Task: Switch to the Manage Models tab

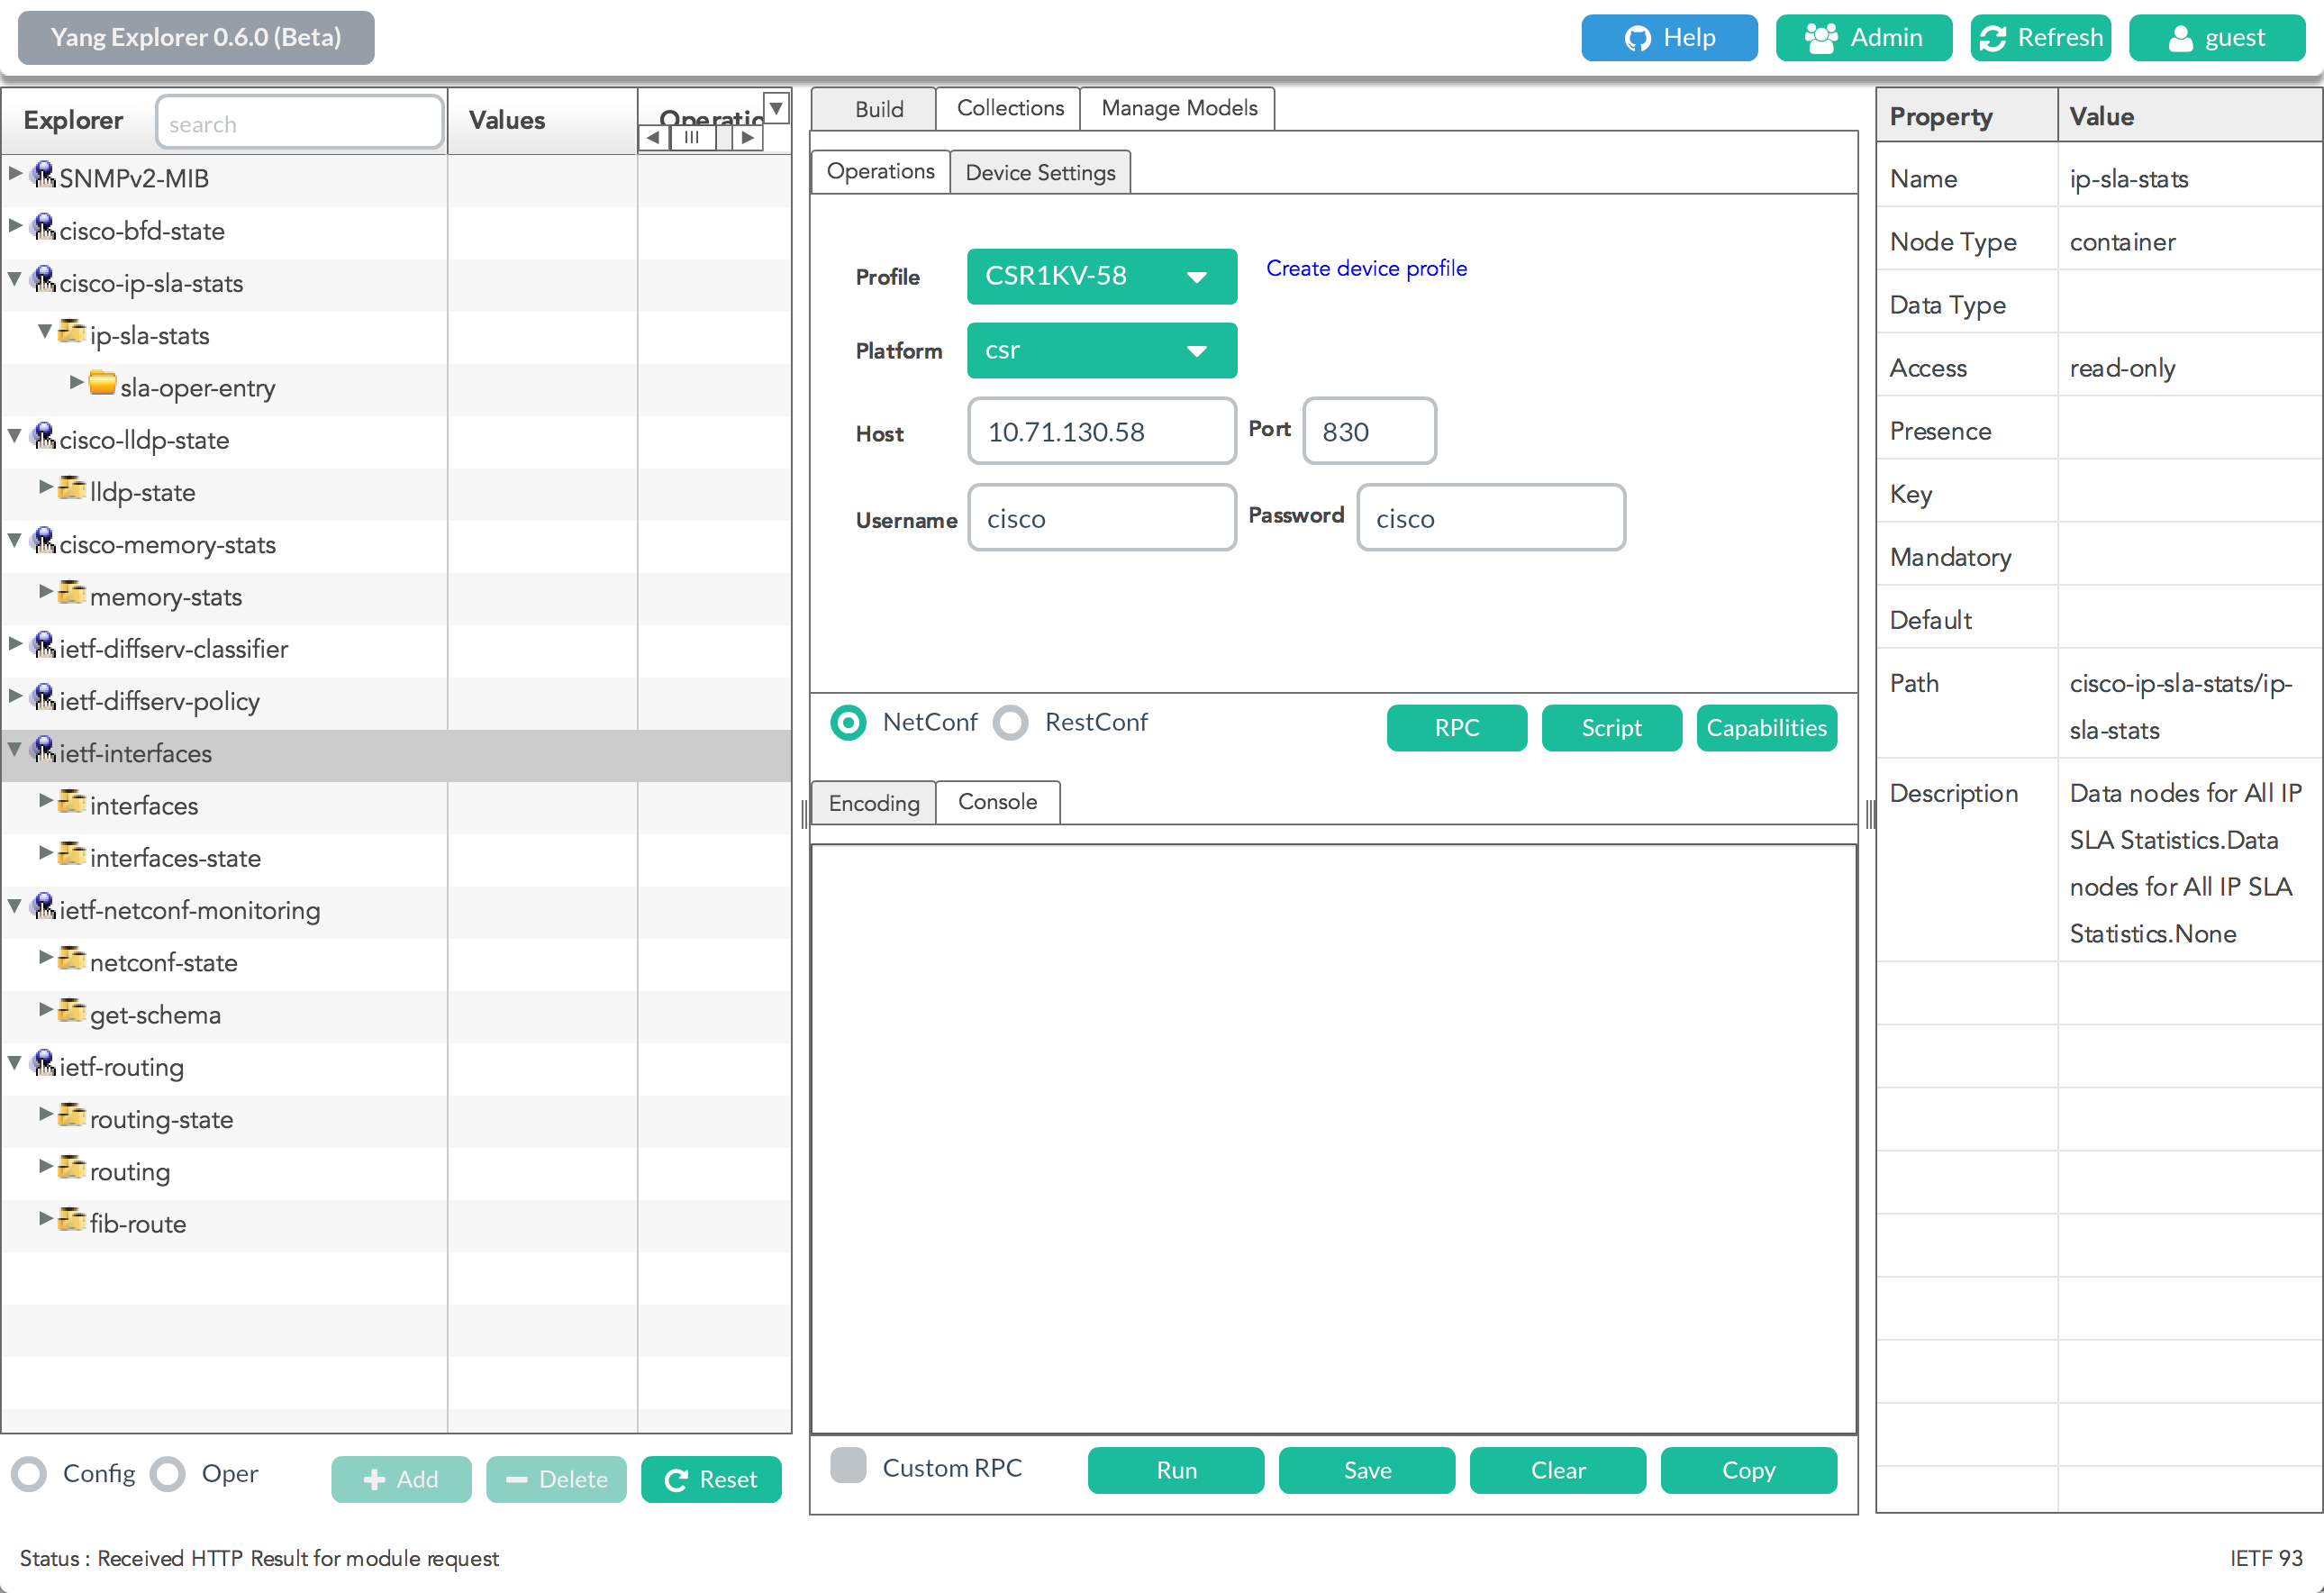Action: (x=1178, y=108)
